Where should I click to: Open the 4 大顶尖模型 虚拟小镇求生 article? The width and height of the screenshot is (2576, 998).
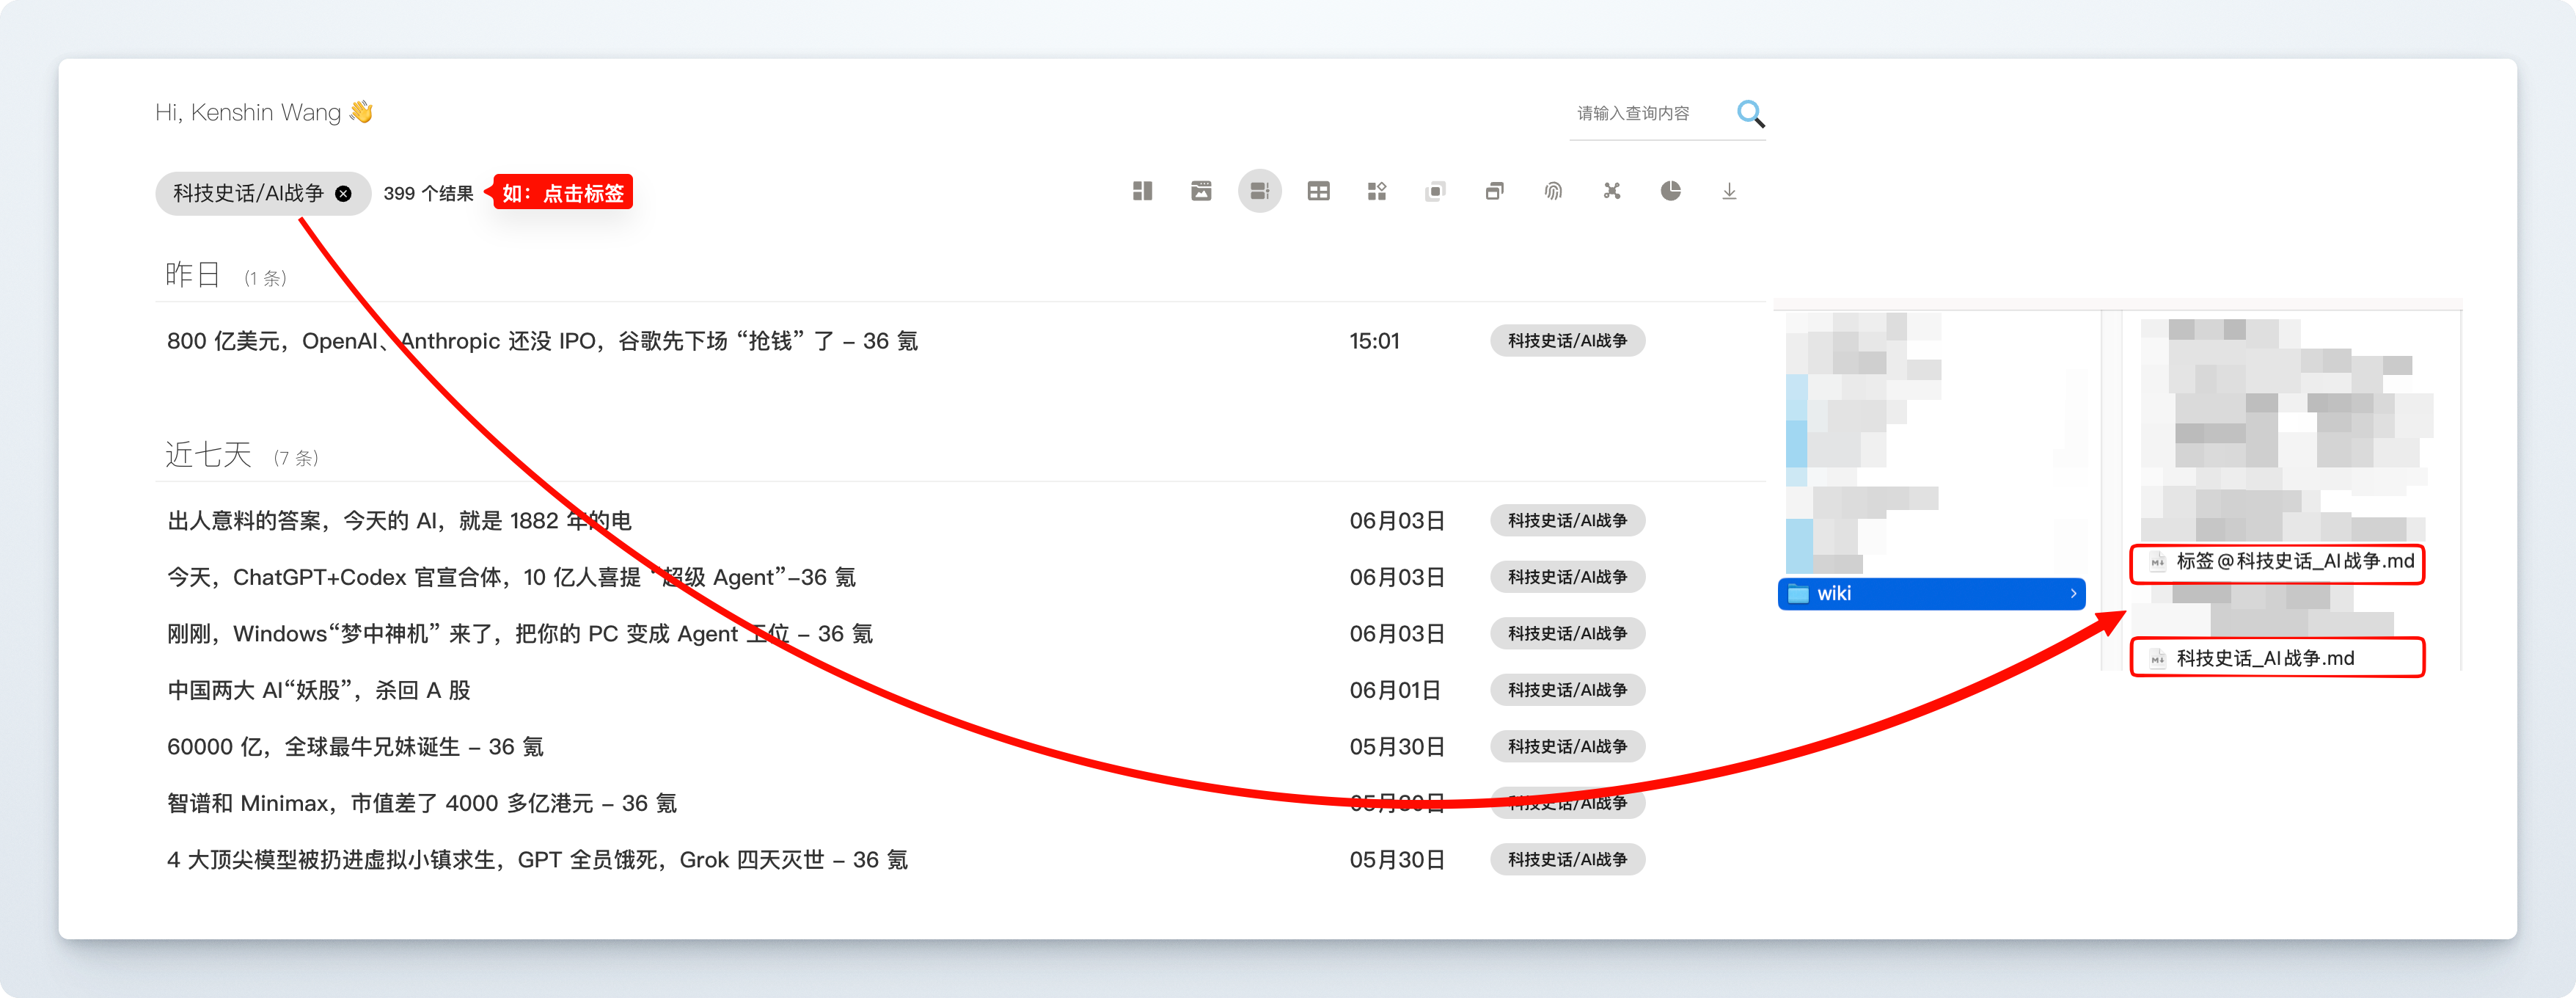(x=537, y=860)
